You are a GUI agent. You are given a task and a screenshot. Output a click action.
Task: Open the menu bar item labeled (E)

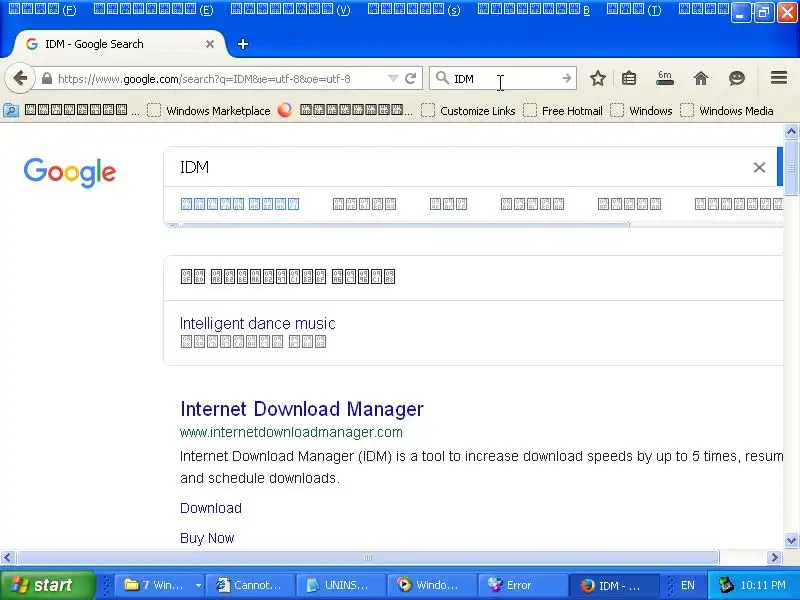click(154, 9)
